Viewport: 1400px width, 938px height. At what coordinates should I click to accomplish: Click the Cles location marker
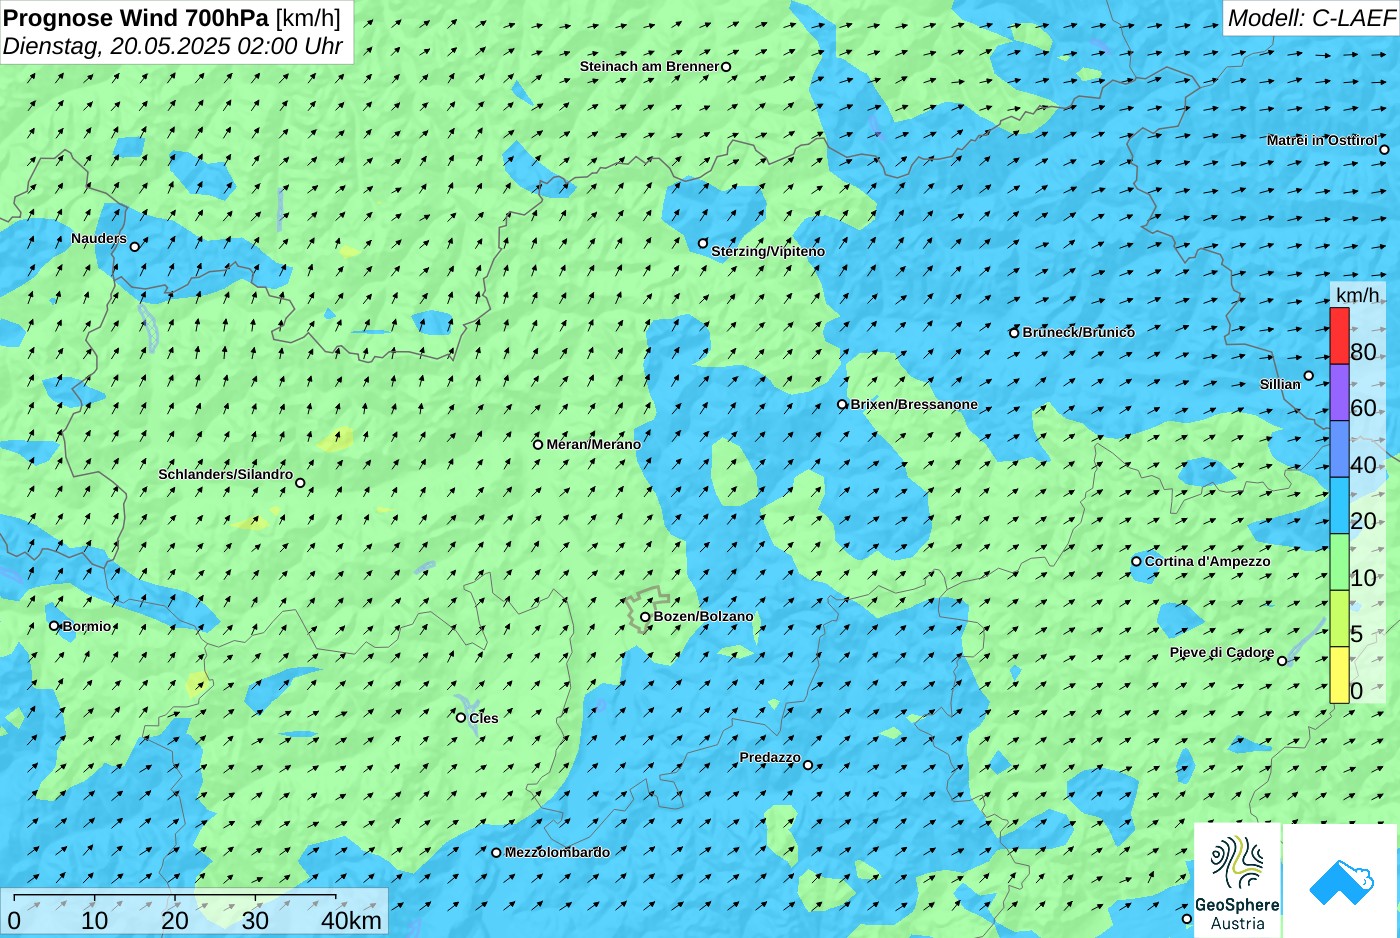point(461,717)
